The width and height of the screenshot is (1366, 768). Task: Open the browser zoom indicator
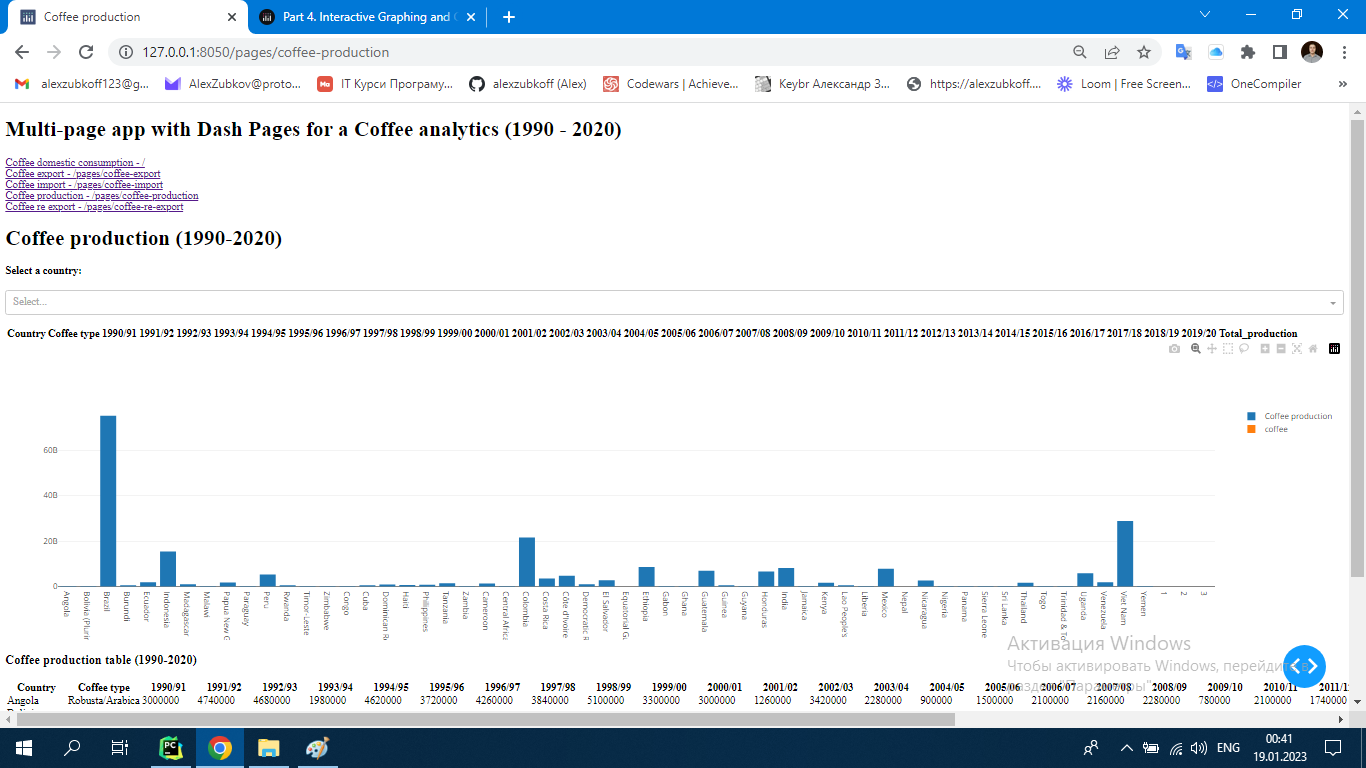click(1080, 52)
